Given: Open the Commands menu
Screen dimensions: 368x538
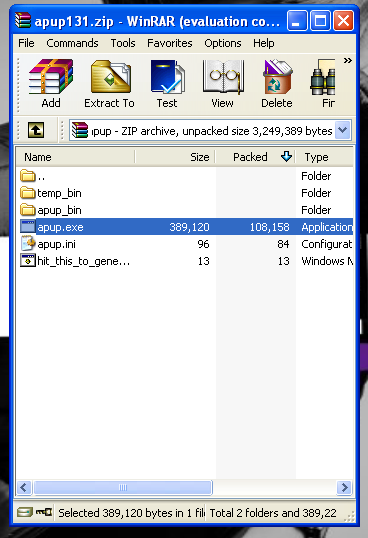Looking at the screenshot, I should point(72,43).
